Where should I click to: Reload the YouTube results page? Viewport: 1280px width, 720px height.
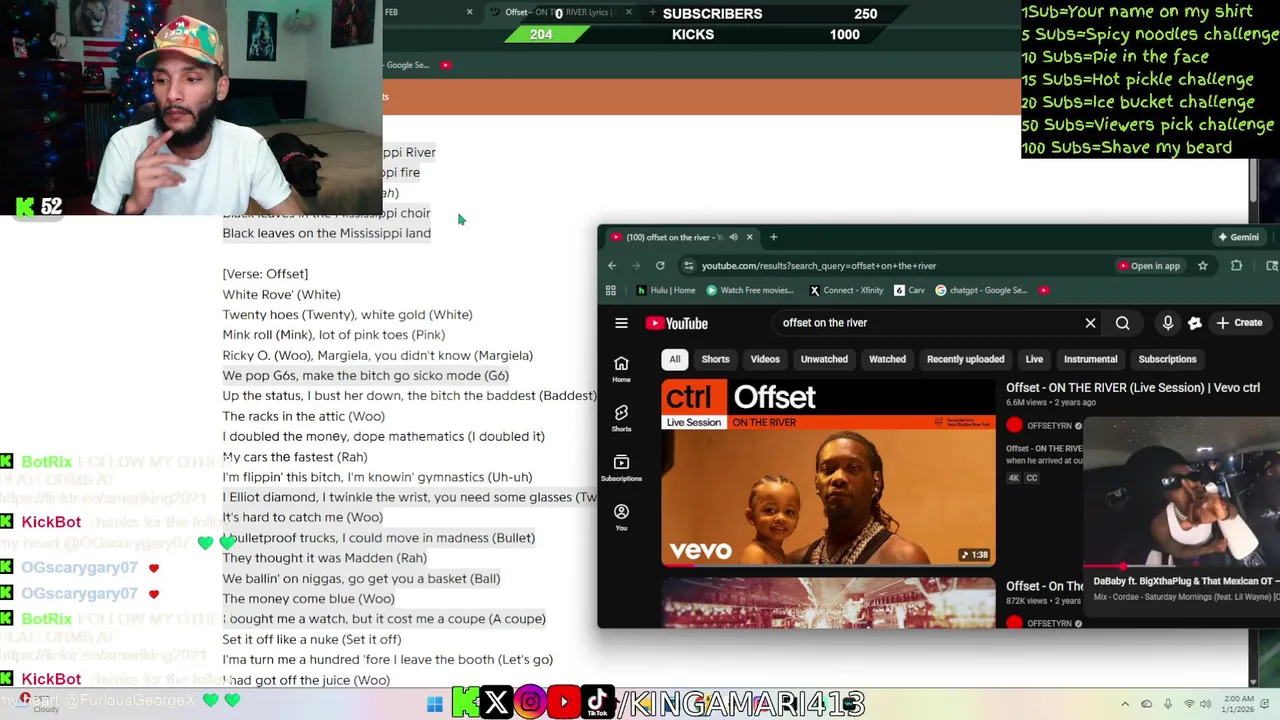point(660,266)
